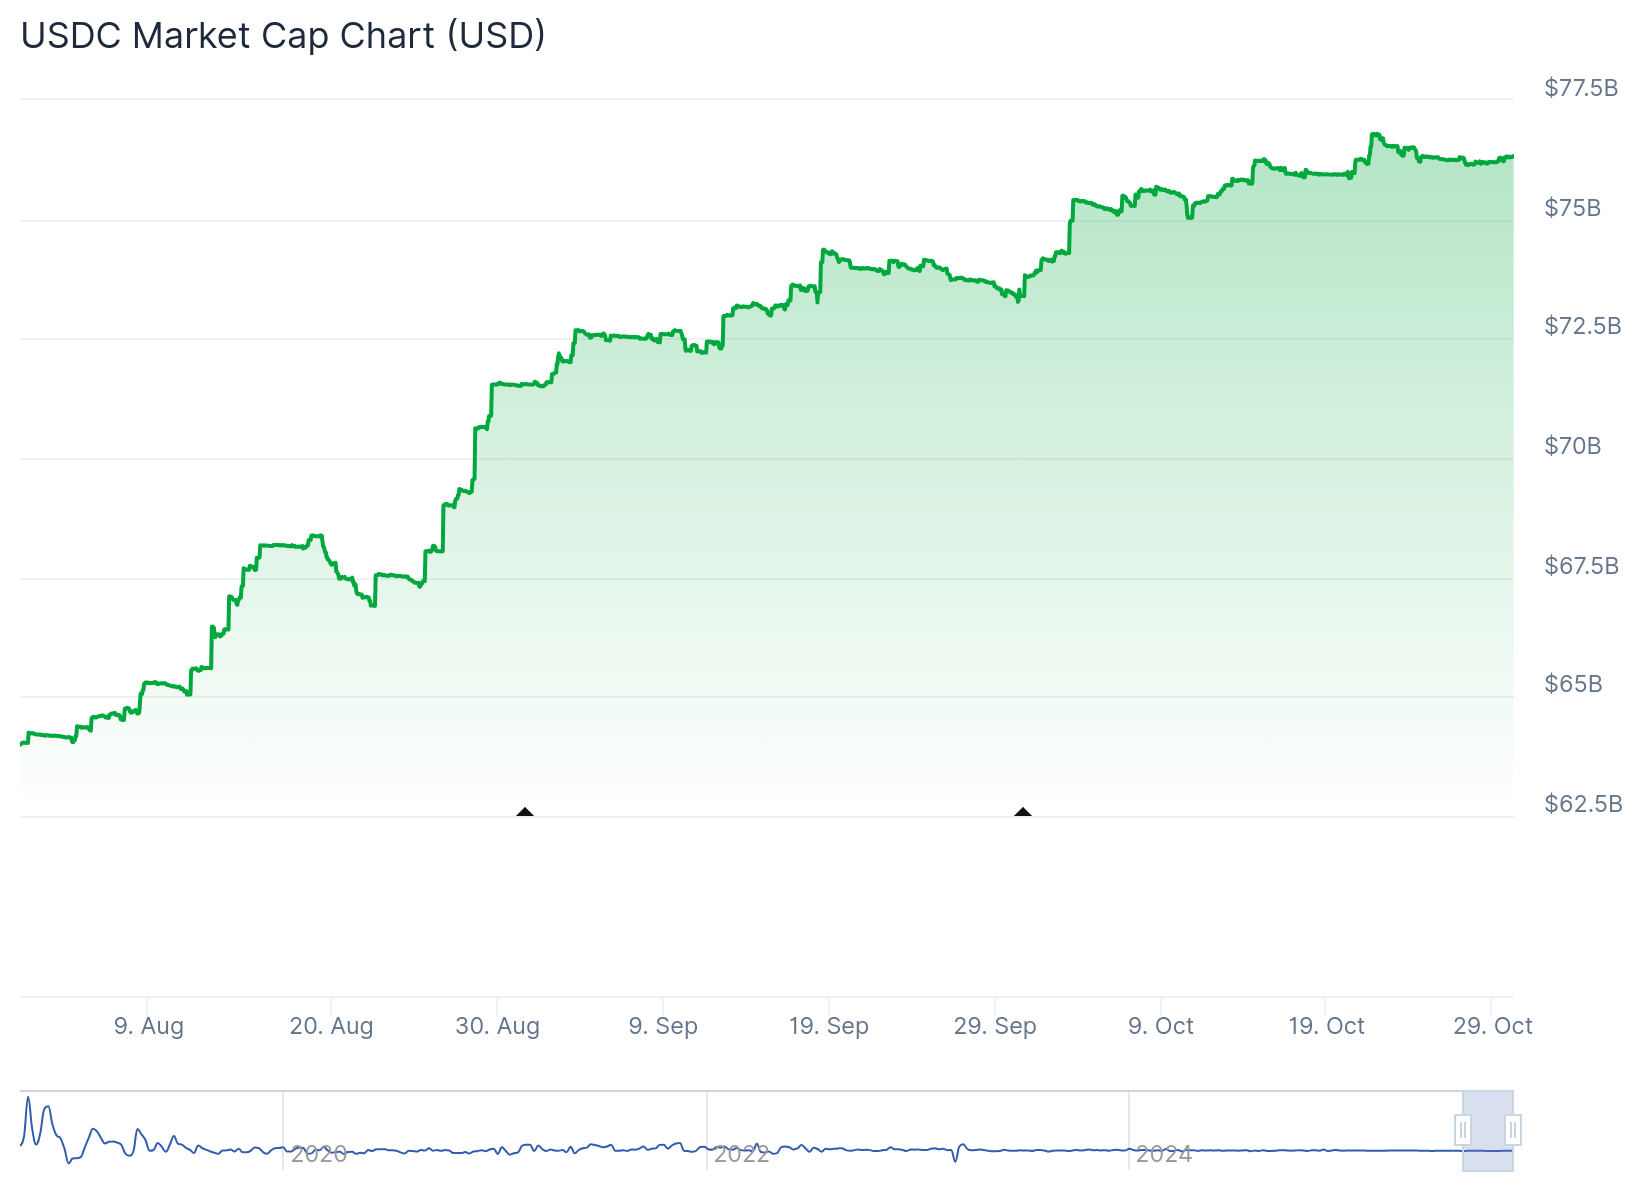This screenshot has height=1200, width=1644.
Task: Click the 9. Sep date label
Action: click(x=663, y=1026)
